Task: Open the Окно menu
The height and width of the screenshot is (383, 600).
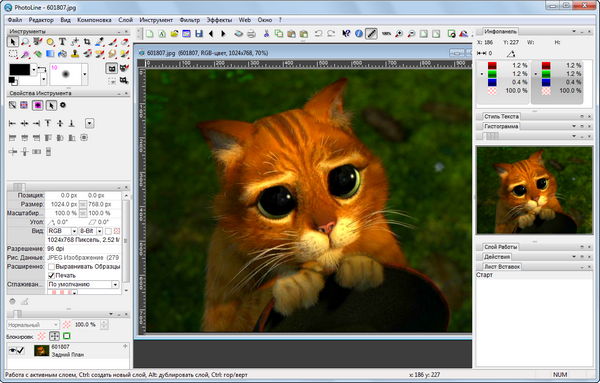Action: [x=264, y=20]
